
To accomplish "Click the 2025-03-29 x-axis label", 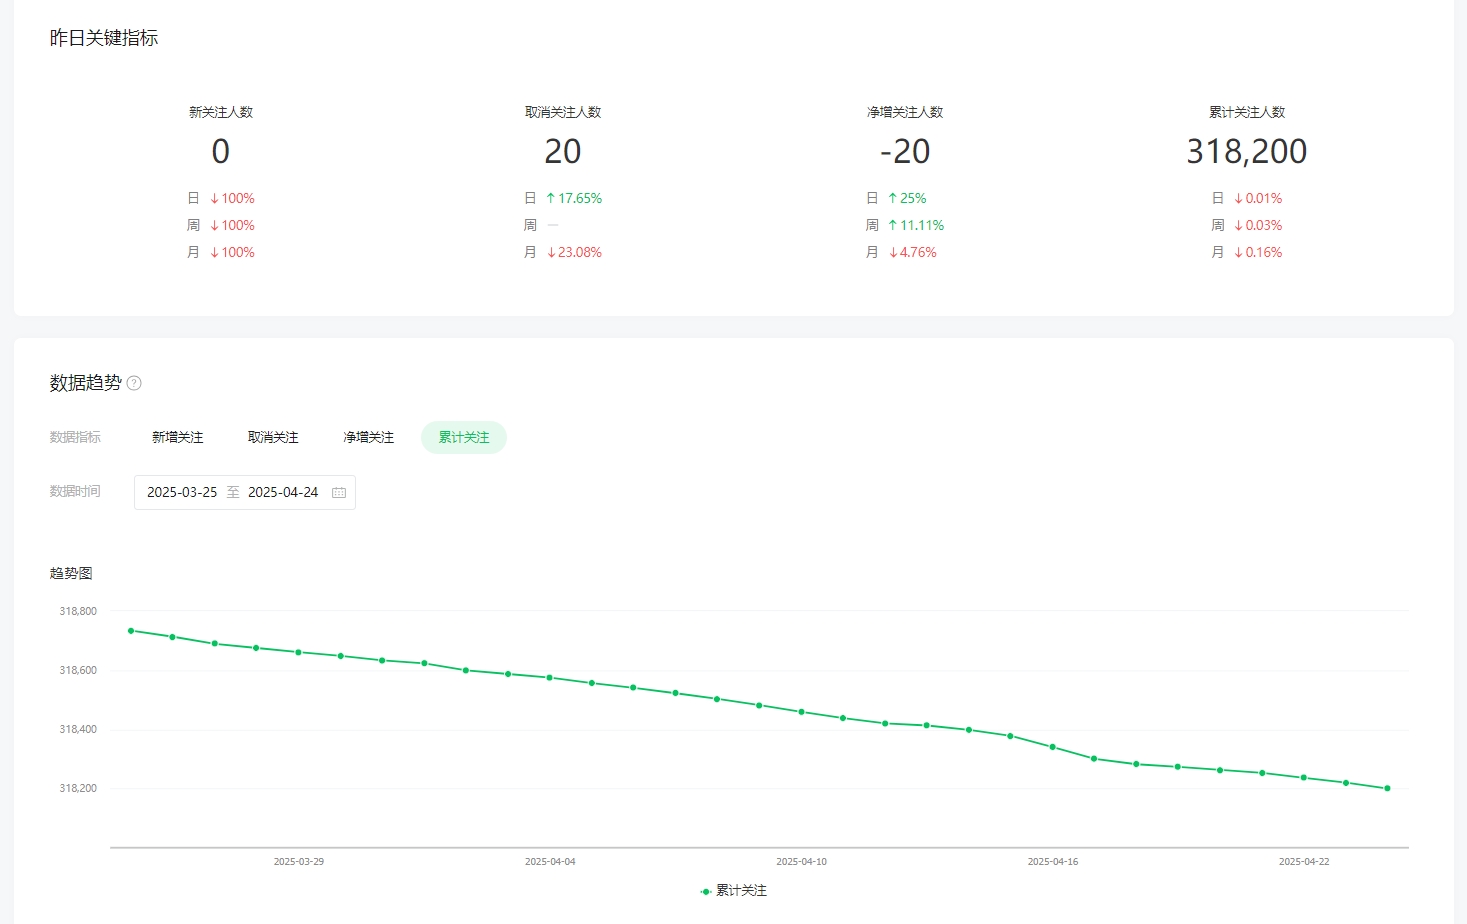I will [299, 861].
